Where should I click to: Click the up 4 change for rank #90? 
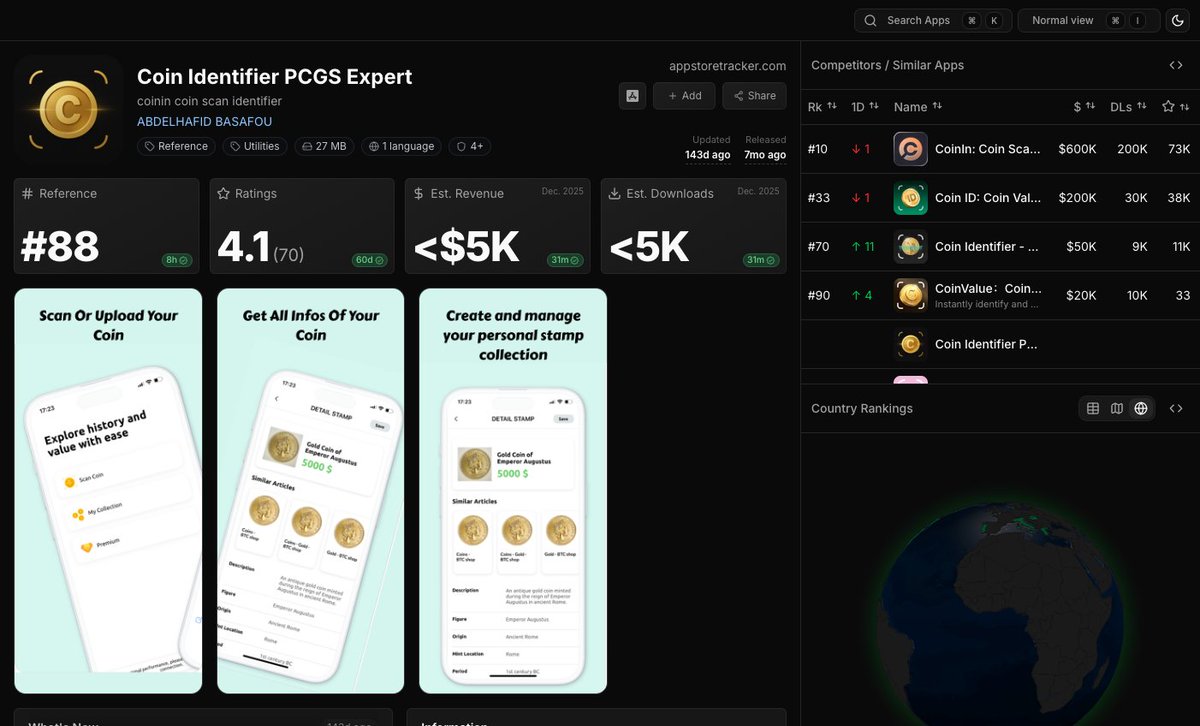(861, 295)
